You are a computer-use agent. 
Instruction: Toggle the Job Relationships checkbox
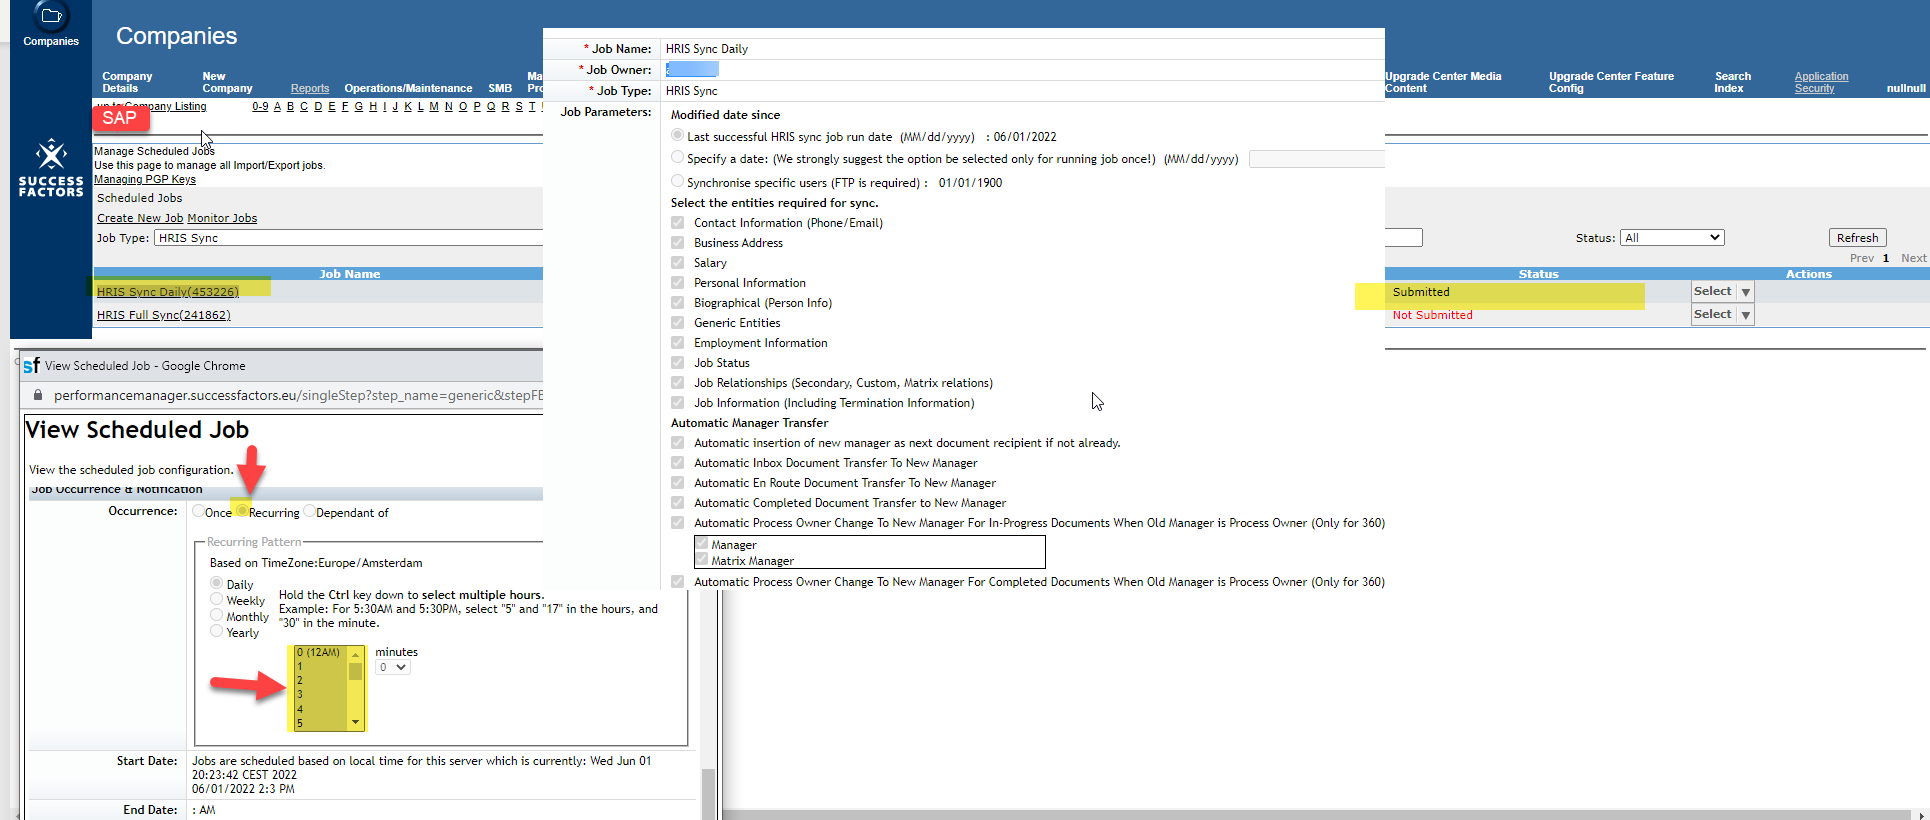point(678,382)
